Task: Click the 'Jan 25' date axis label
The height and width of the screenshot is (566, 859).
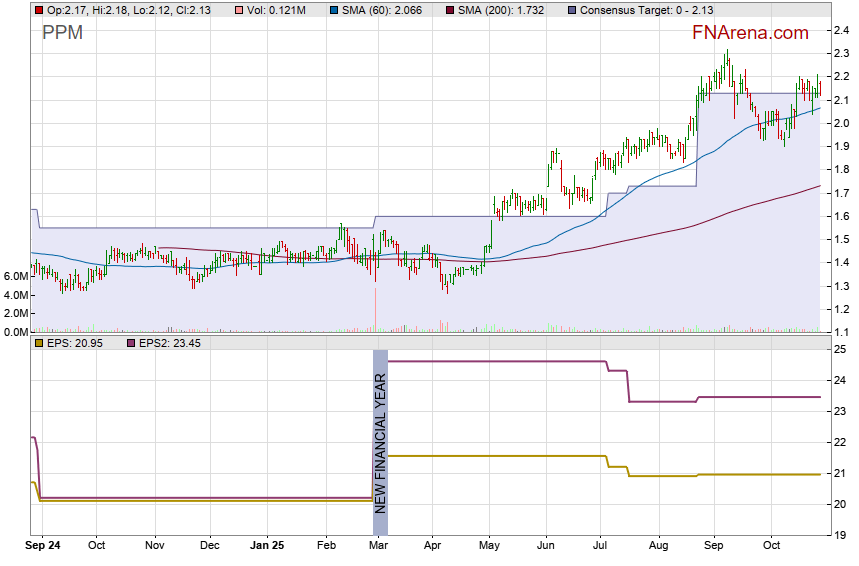Action: tap(267, 546)
